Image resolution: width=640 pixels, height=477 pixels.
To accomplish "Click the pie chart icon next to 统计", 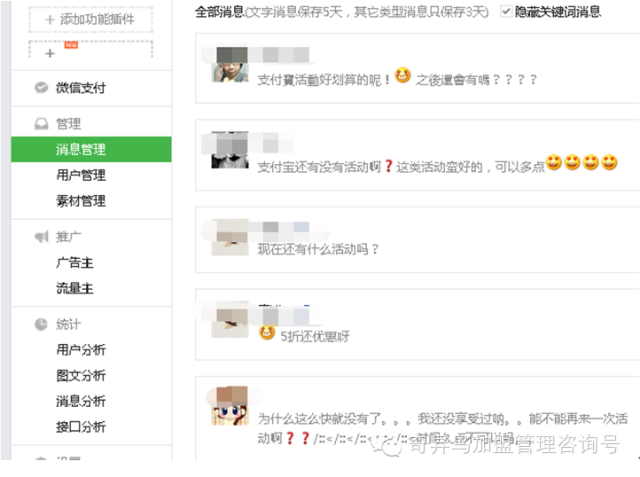I will pos(41,324).
